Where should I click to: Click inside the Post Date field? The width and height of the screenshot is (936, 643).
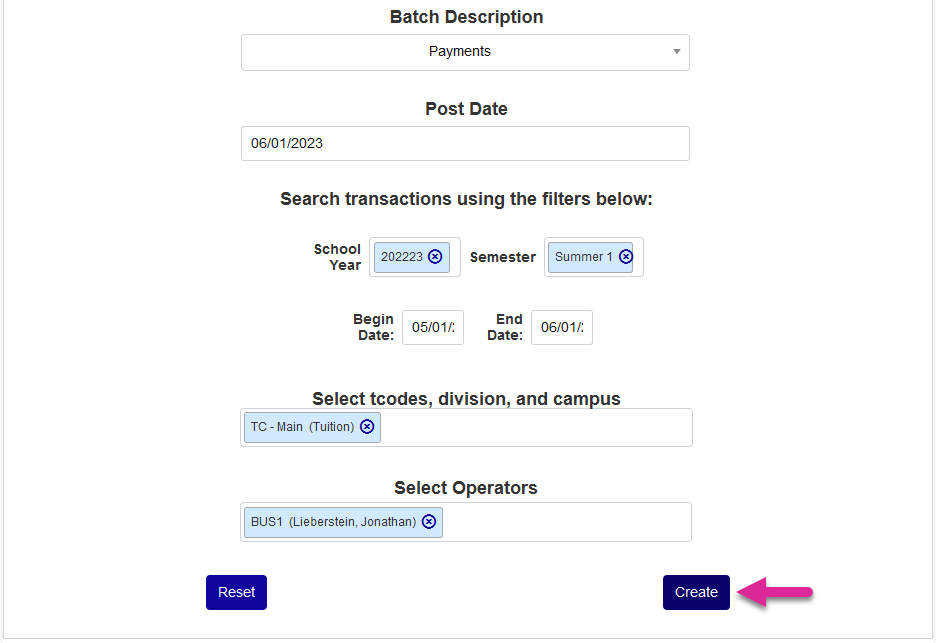[465, 143]
